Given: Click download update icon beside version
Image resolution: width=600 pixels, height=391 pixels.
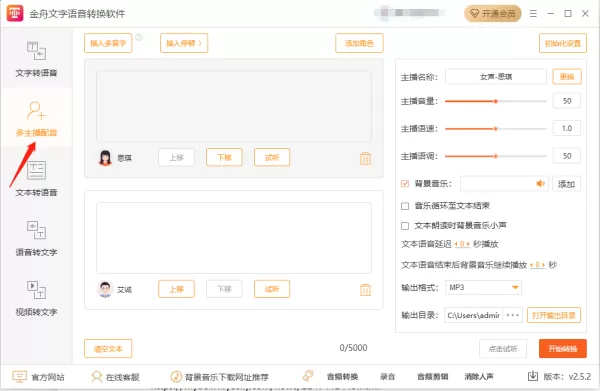Looking at the screenshot, I should (533, 376).
